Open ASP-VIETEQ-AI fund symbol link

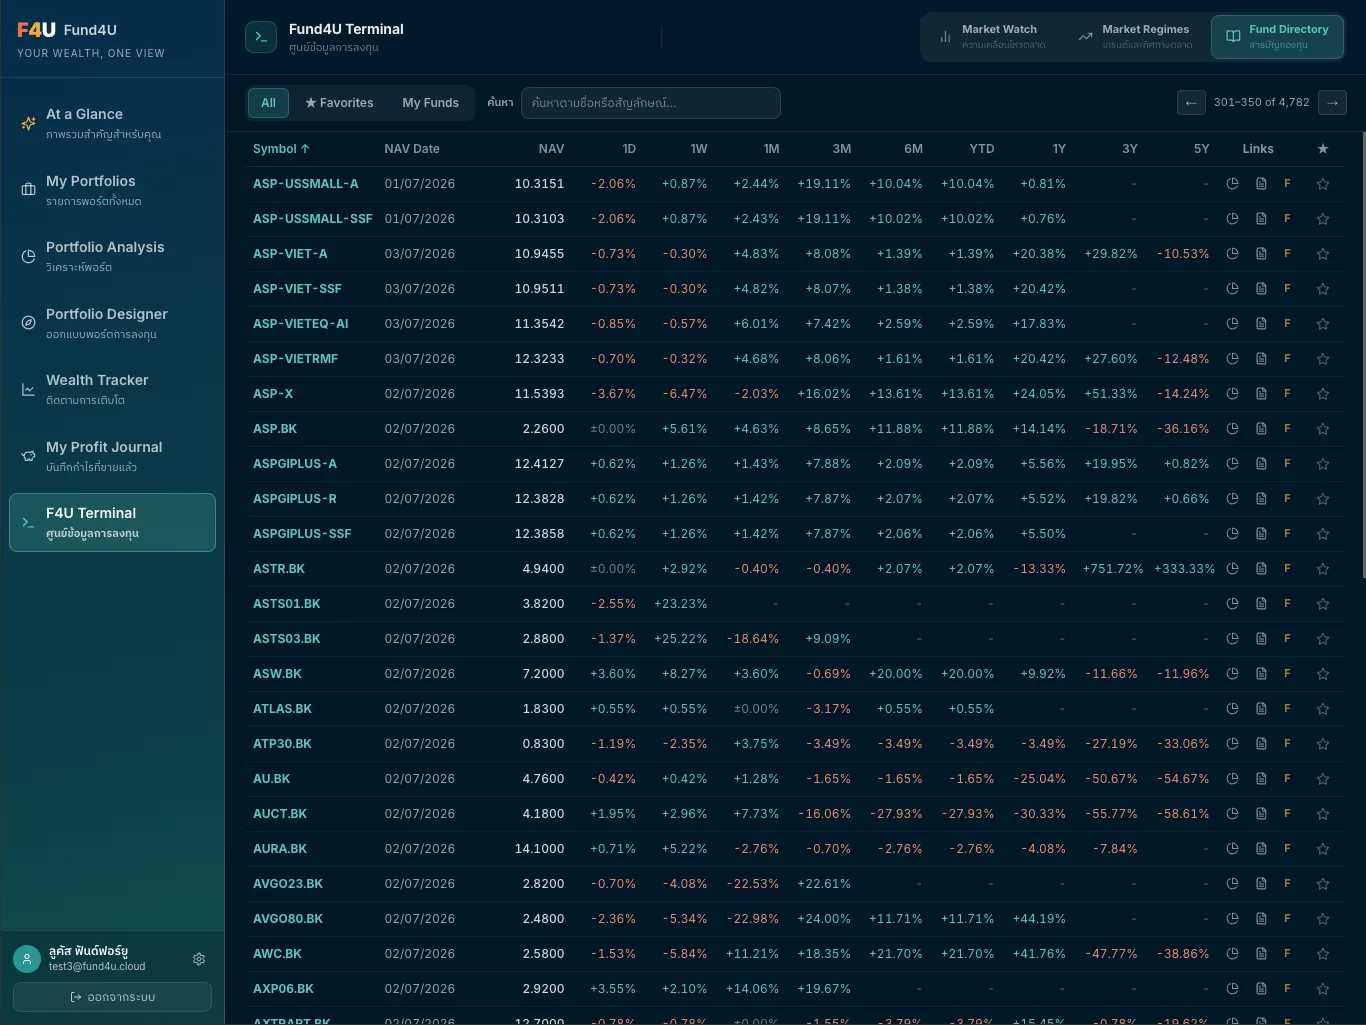click(301, 324)
